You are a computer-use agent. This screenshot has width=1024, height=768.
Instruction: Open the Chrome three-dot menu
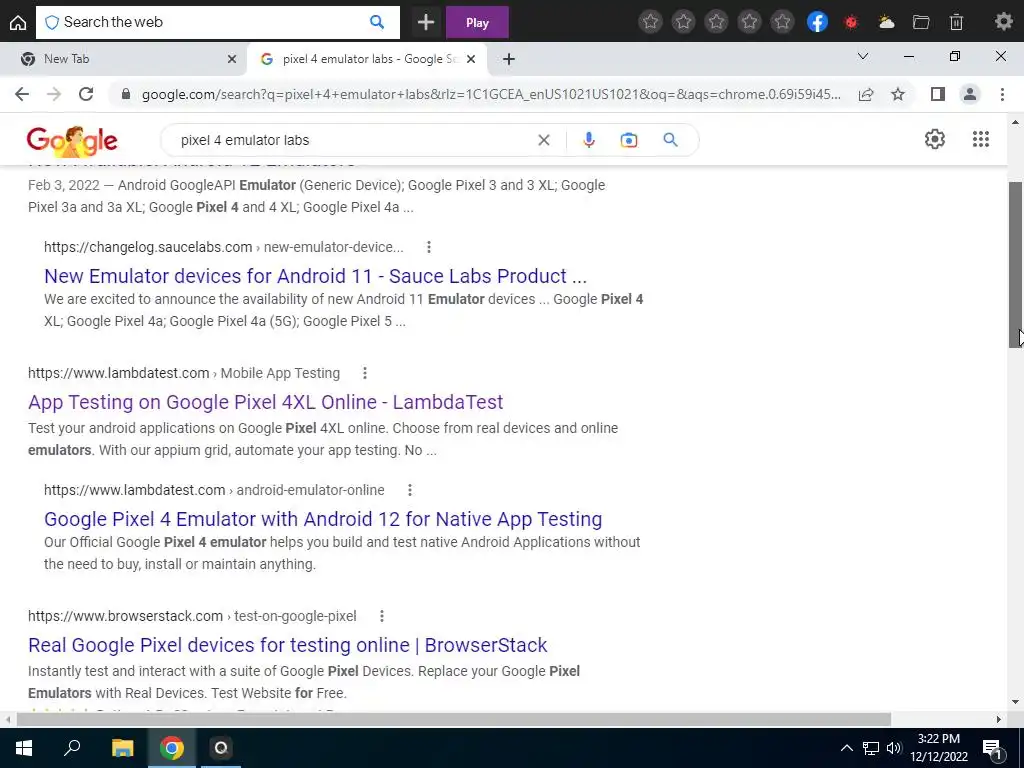(x=1002, y=94)
